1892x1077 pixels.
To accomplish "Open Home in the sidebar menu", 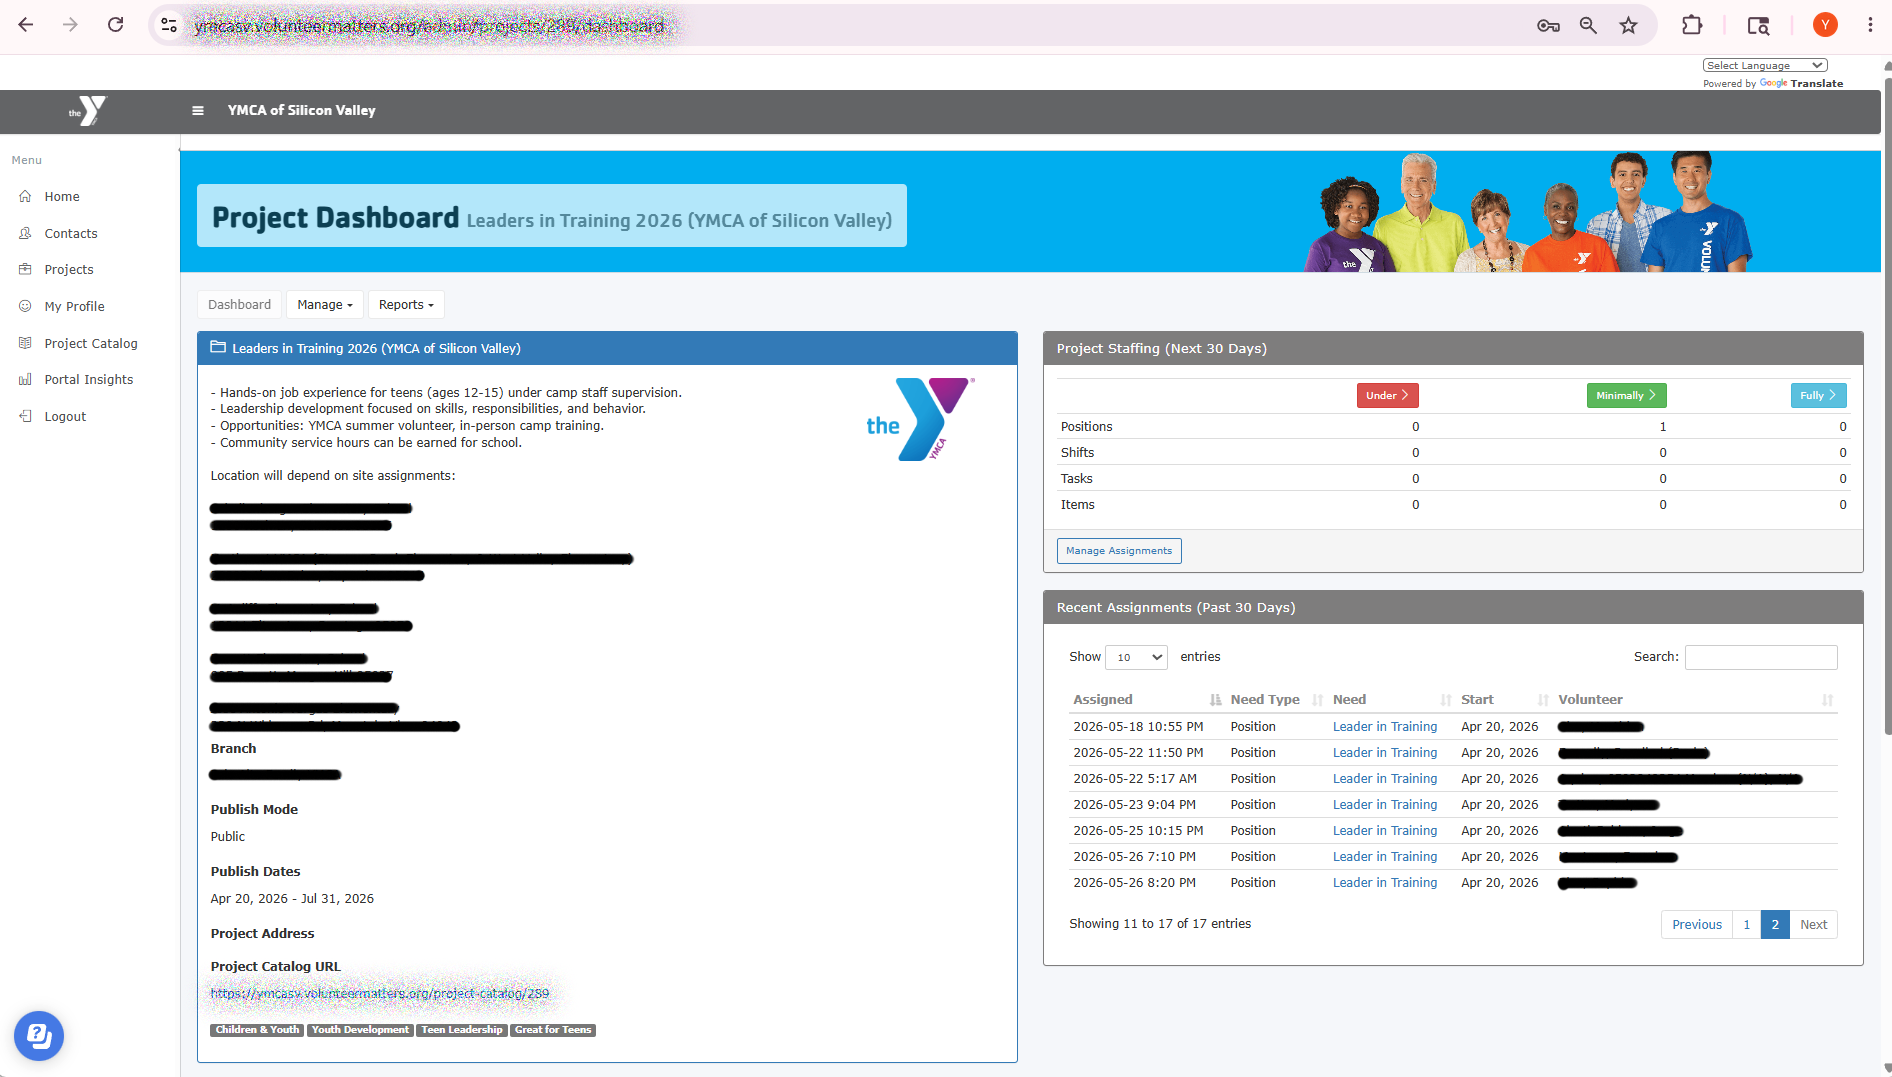I will (62, 197).
